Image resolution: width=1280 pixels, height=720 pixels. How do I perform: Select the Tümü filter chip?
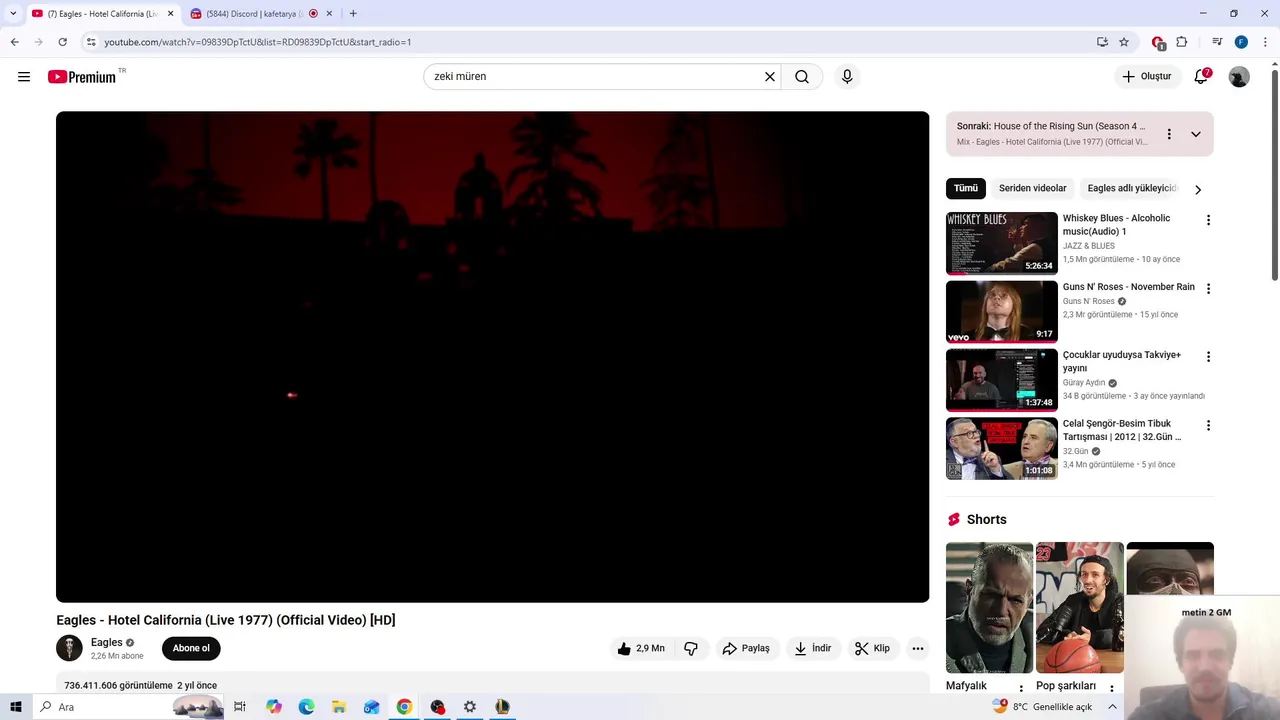click(x=966, y=188)
